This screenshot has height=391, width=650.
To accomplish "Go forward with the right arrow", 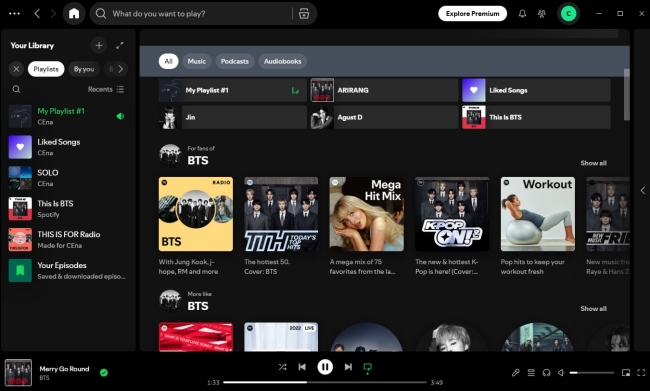I will [53, 14].
